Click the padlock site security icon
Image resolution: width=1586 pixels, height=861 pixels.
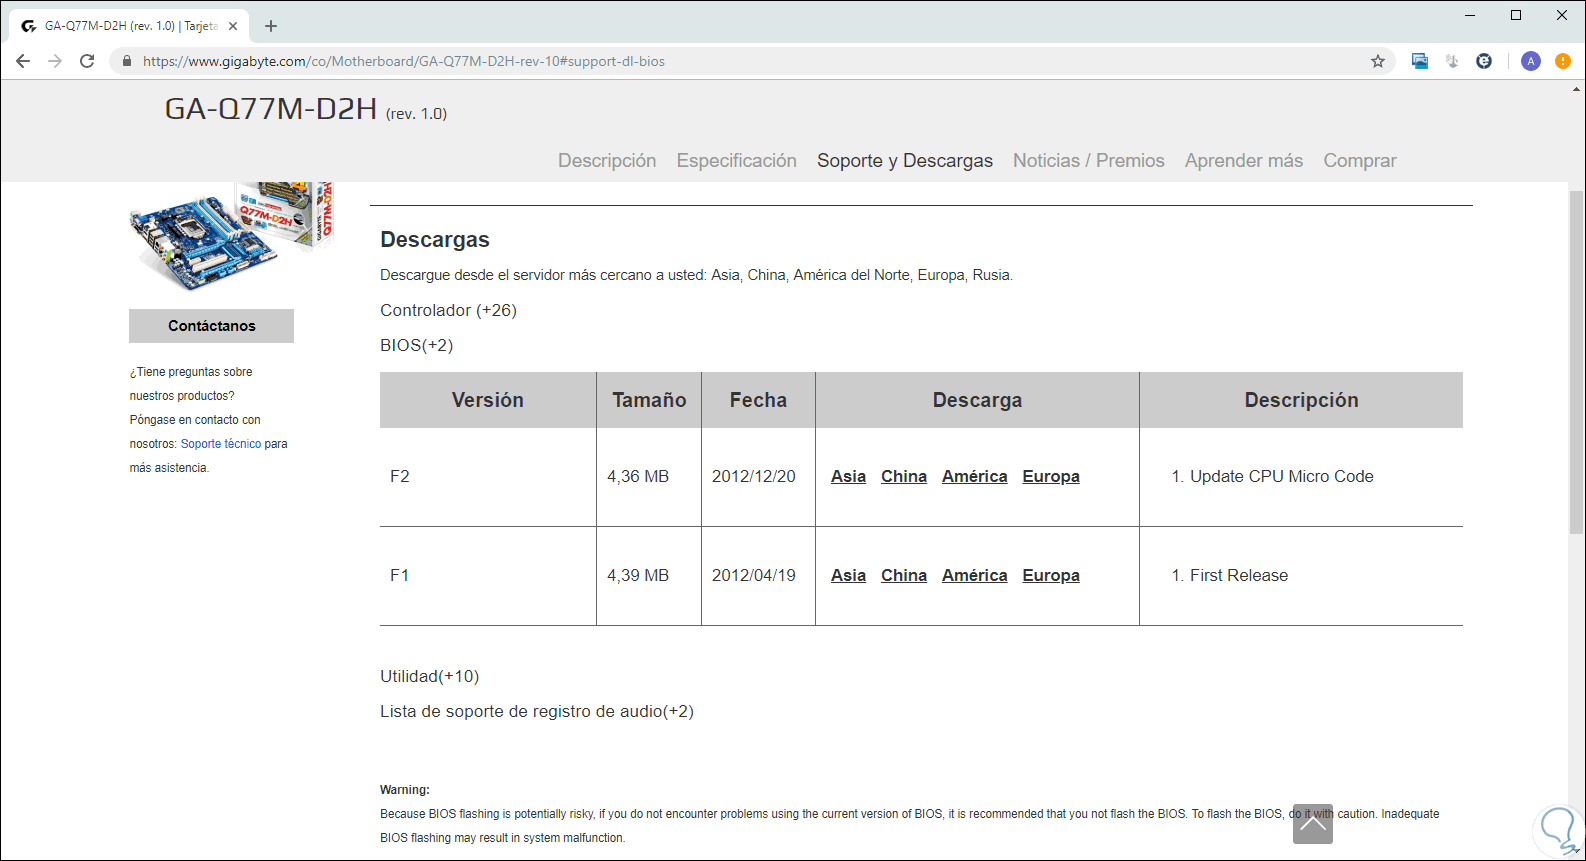coord(127,61)
